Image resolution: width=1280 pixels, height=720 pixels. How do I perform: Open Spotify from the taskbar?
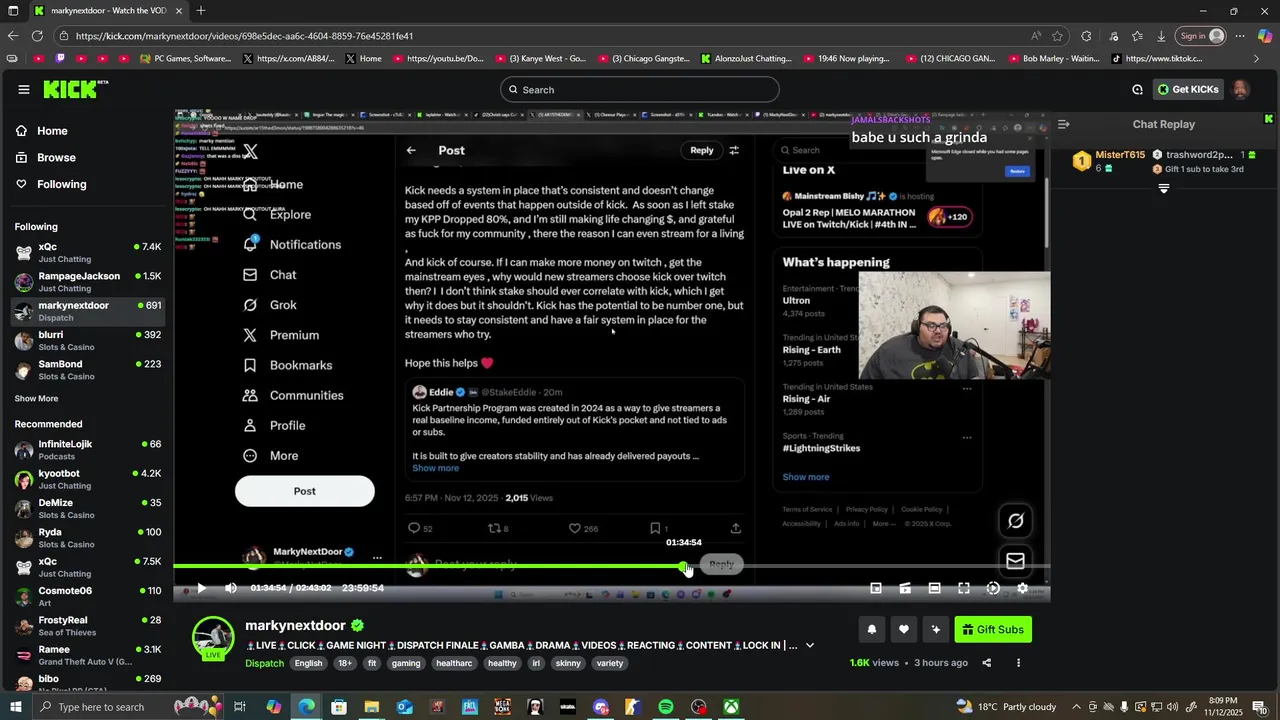tap(666, 707)
